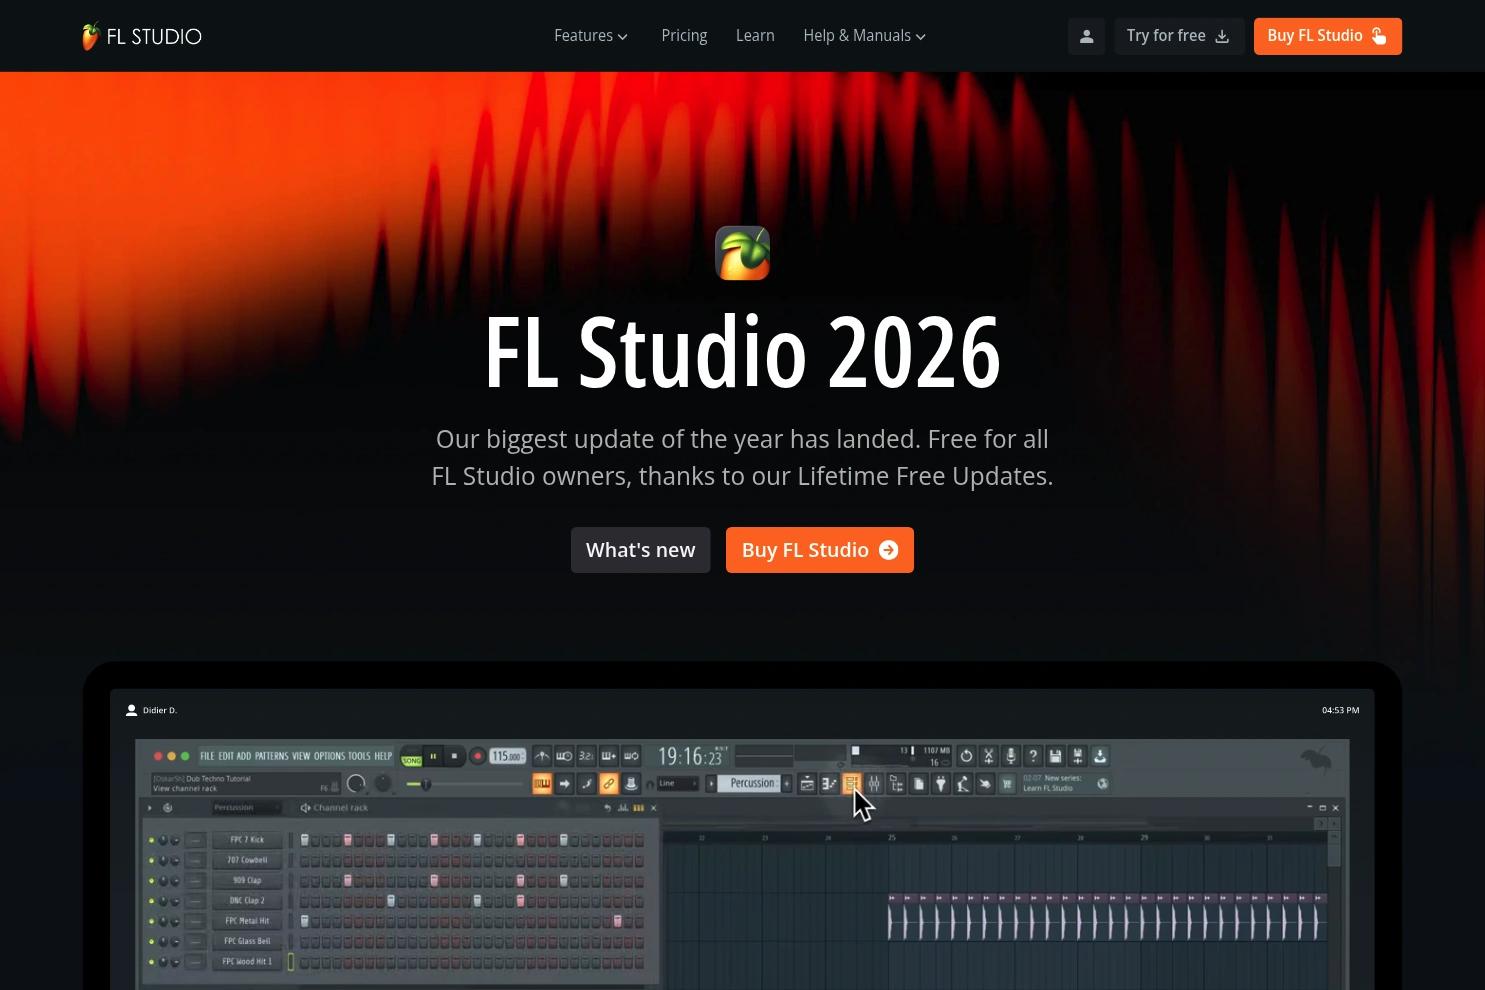
Task: Open the PATTERNS menu in FL Studio
Action: (x=271, y=756)
